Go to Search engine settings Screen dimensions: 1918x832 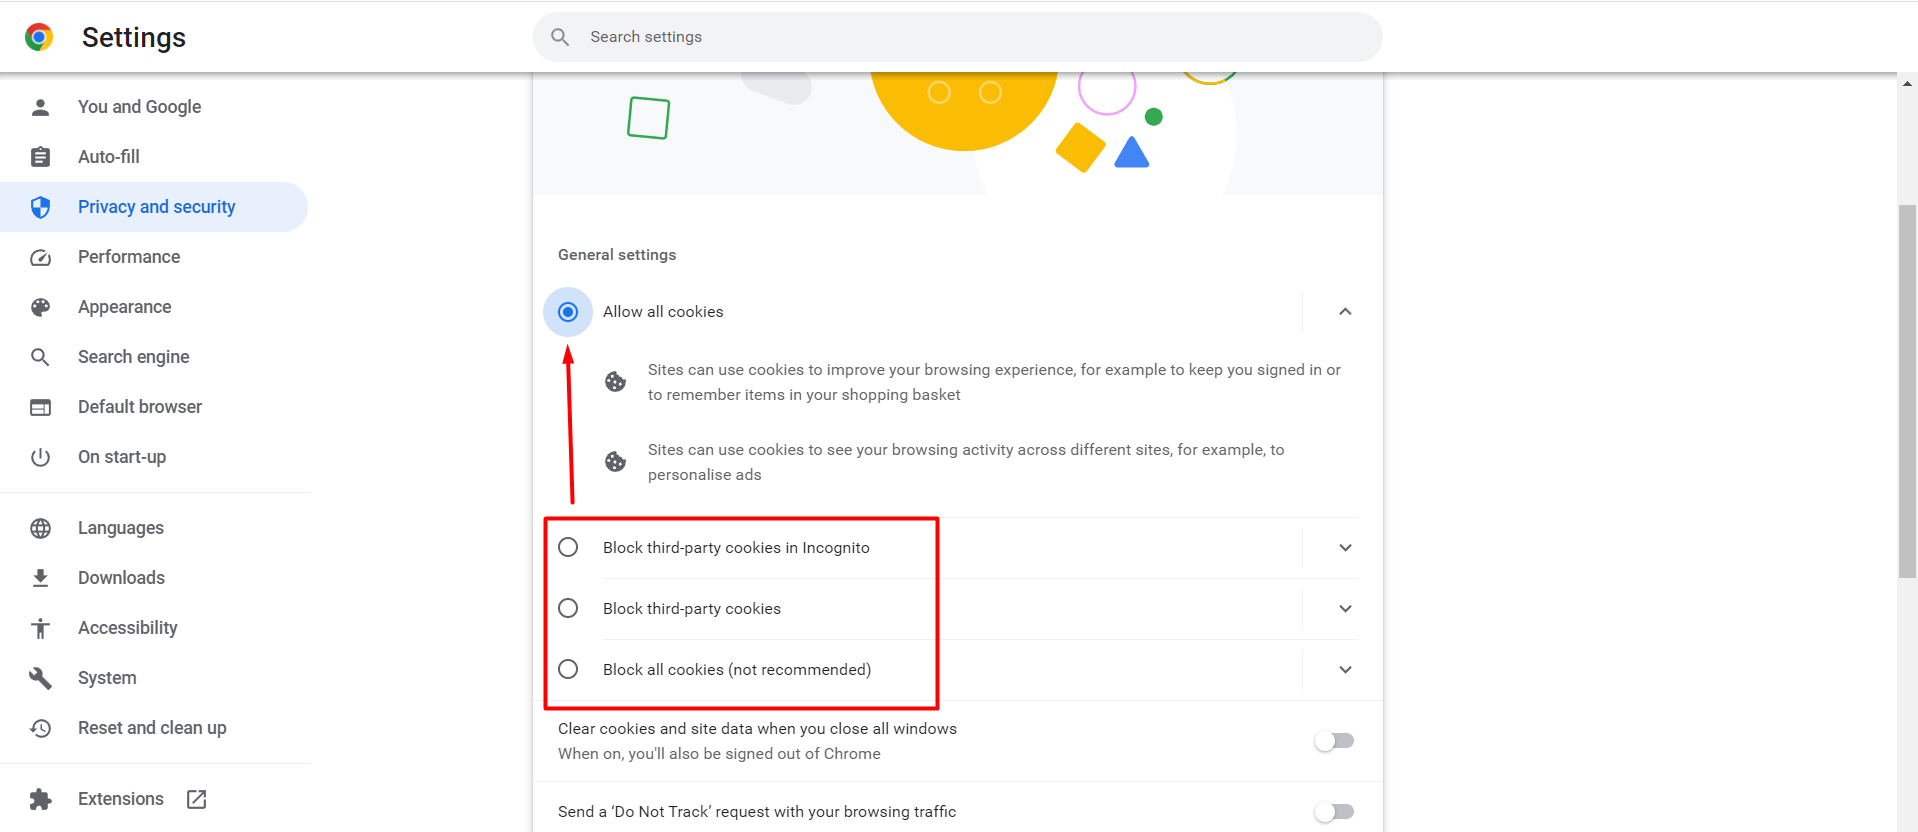click(133, 357)
